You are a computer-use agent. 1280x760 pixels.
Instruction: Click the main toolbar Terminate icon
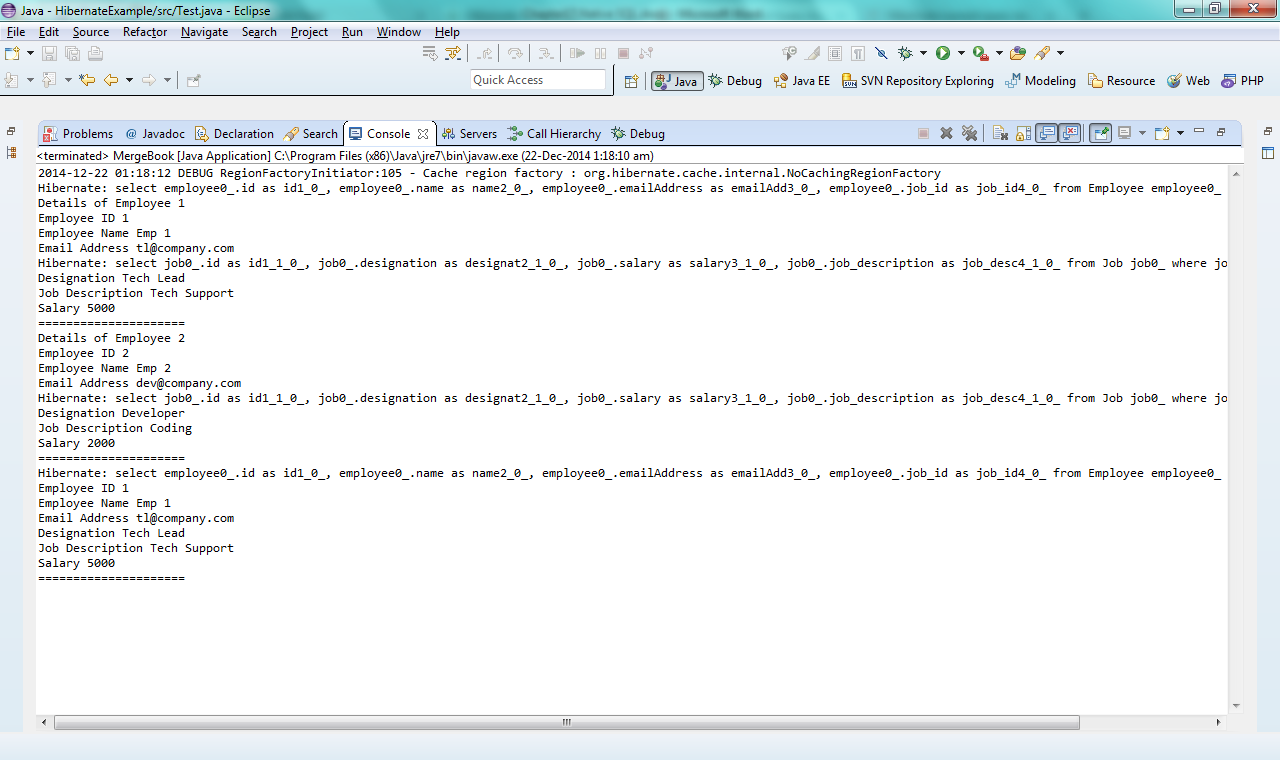[623, 53]
